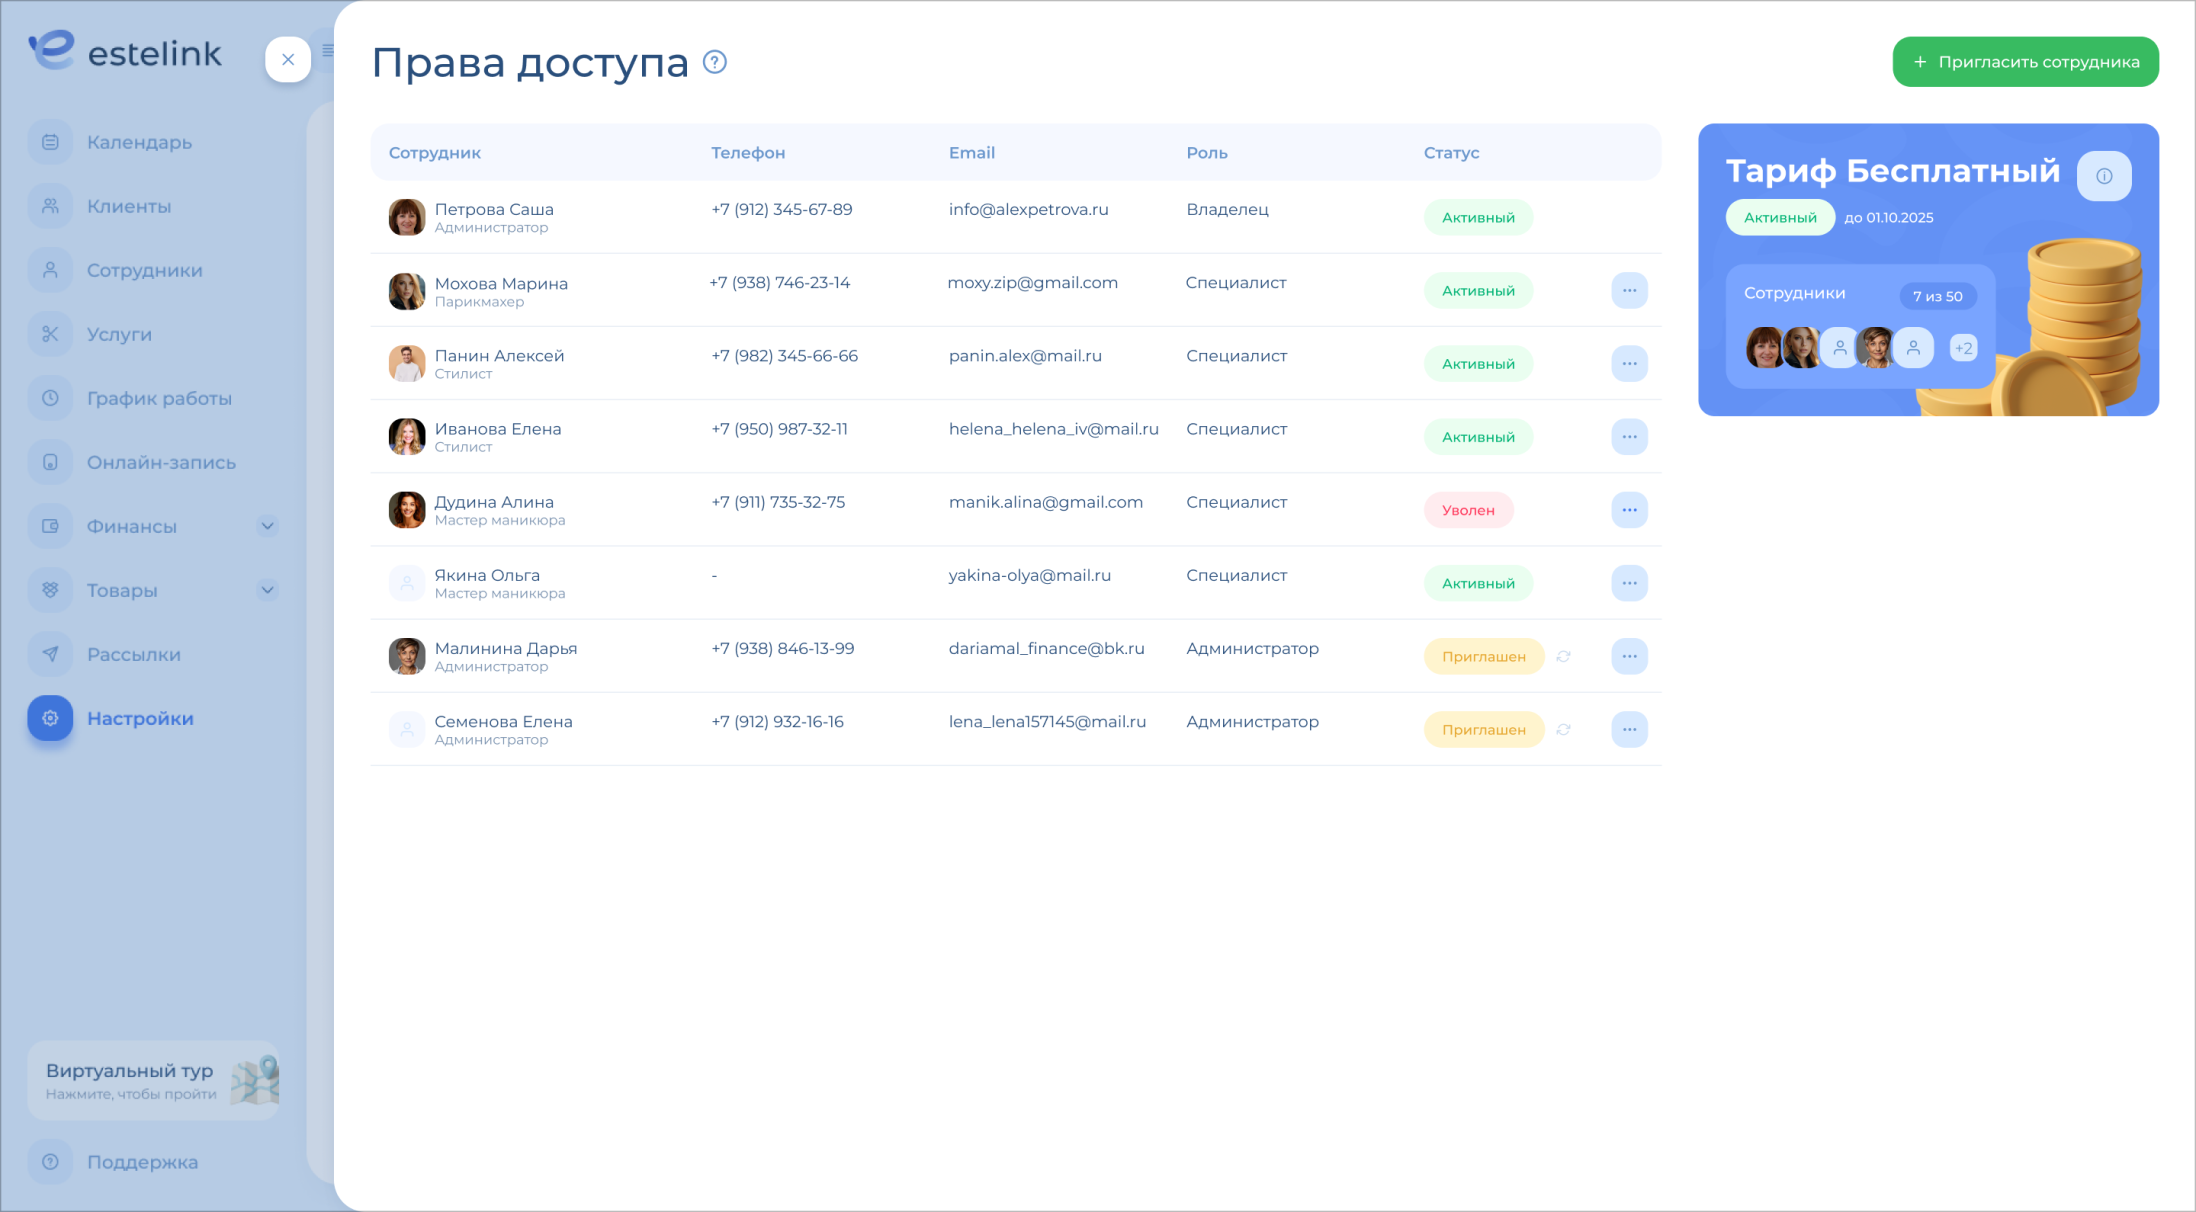Click the Телефон column header

coord(748,153)
